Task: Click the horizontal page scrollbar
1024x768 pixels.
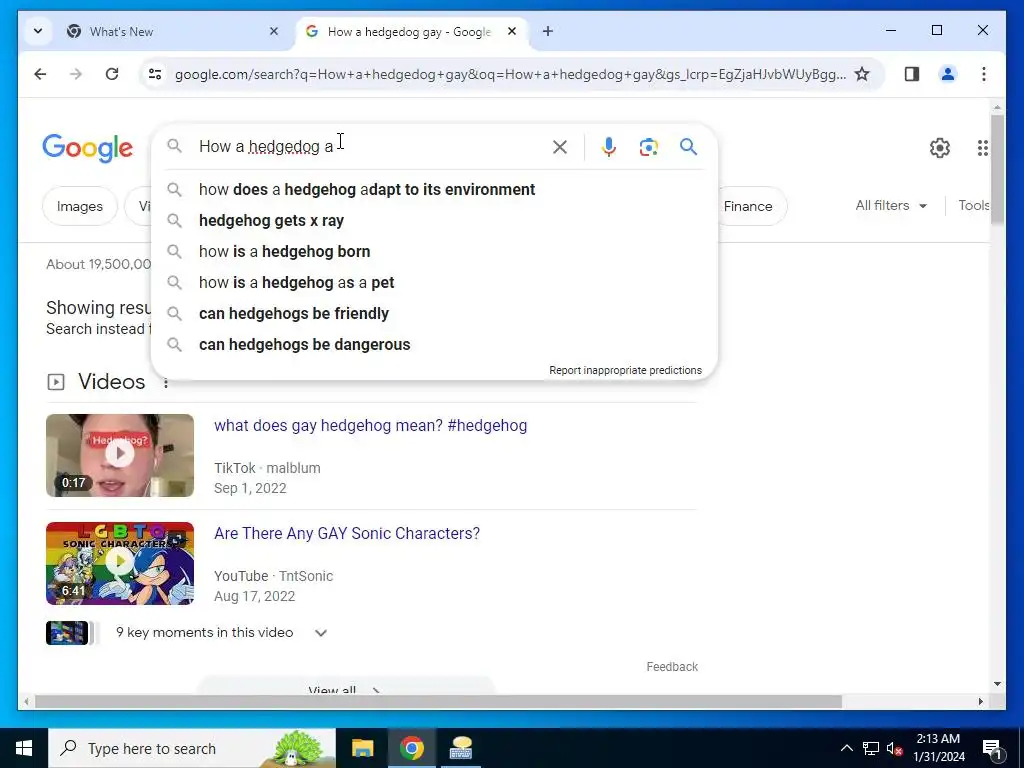Action: click(438, 701)
